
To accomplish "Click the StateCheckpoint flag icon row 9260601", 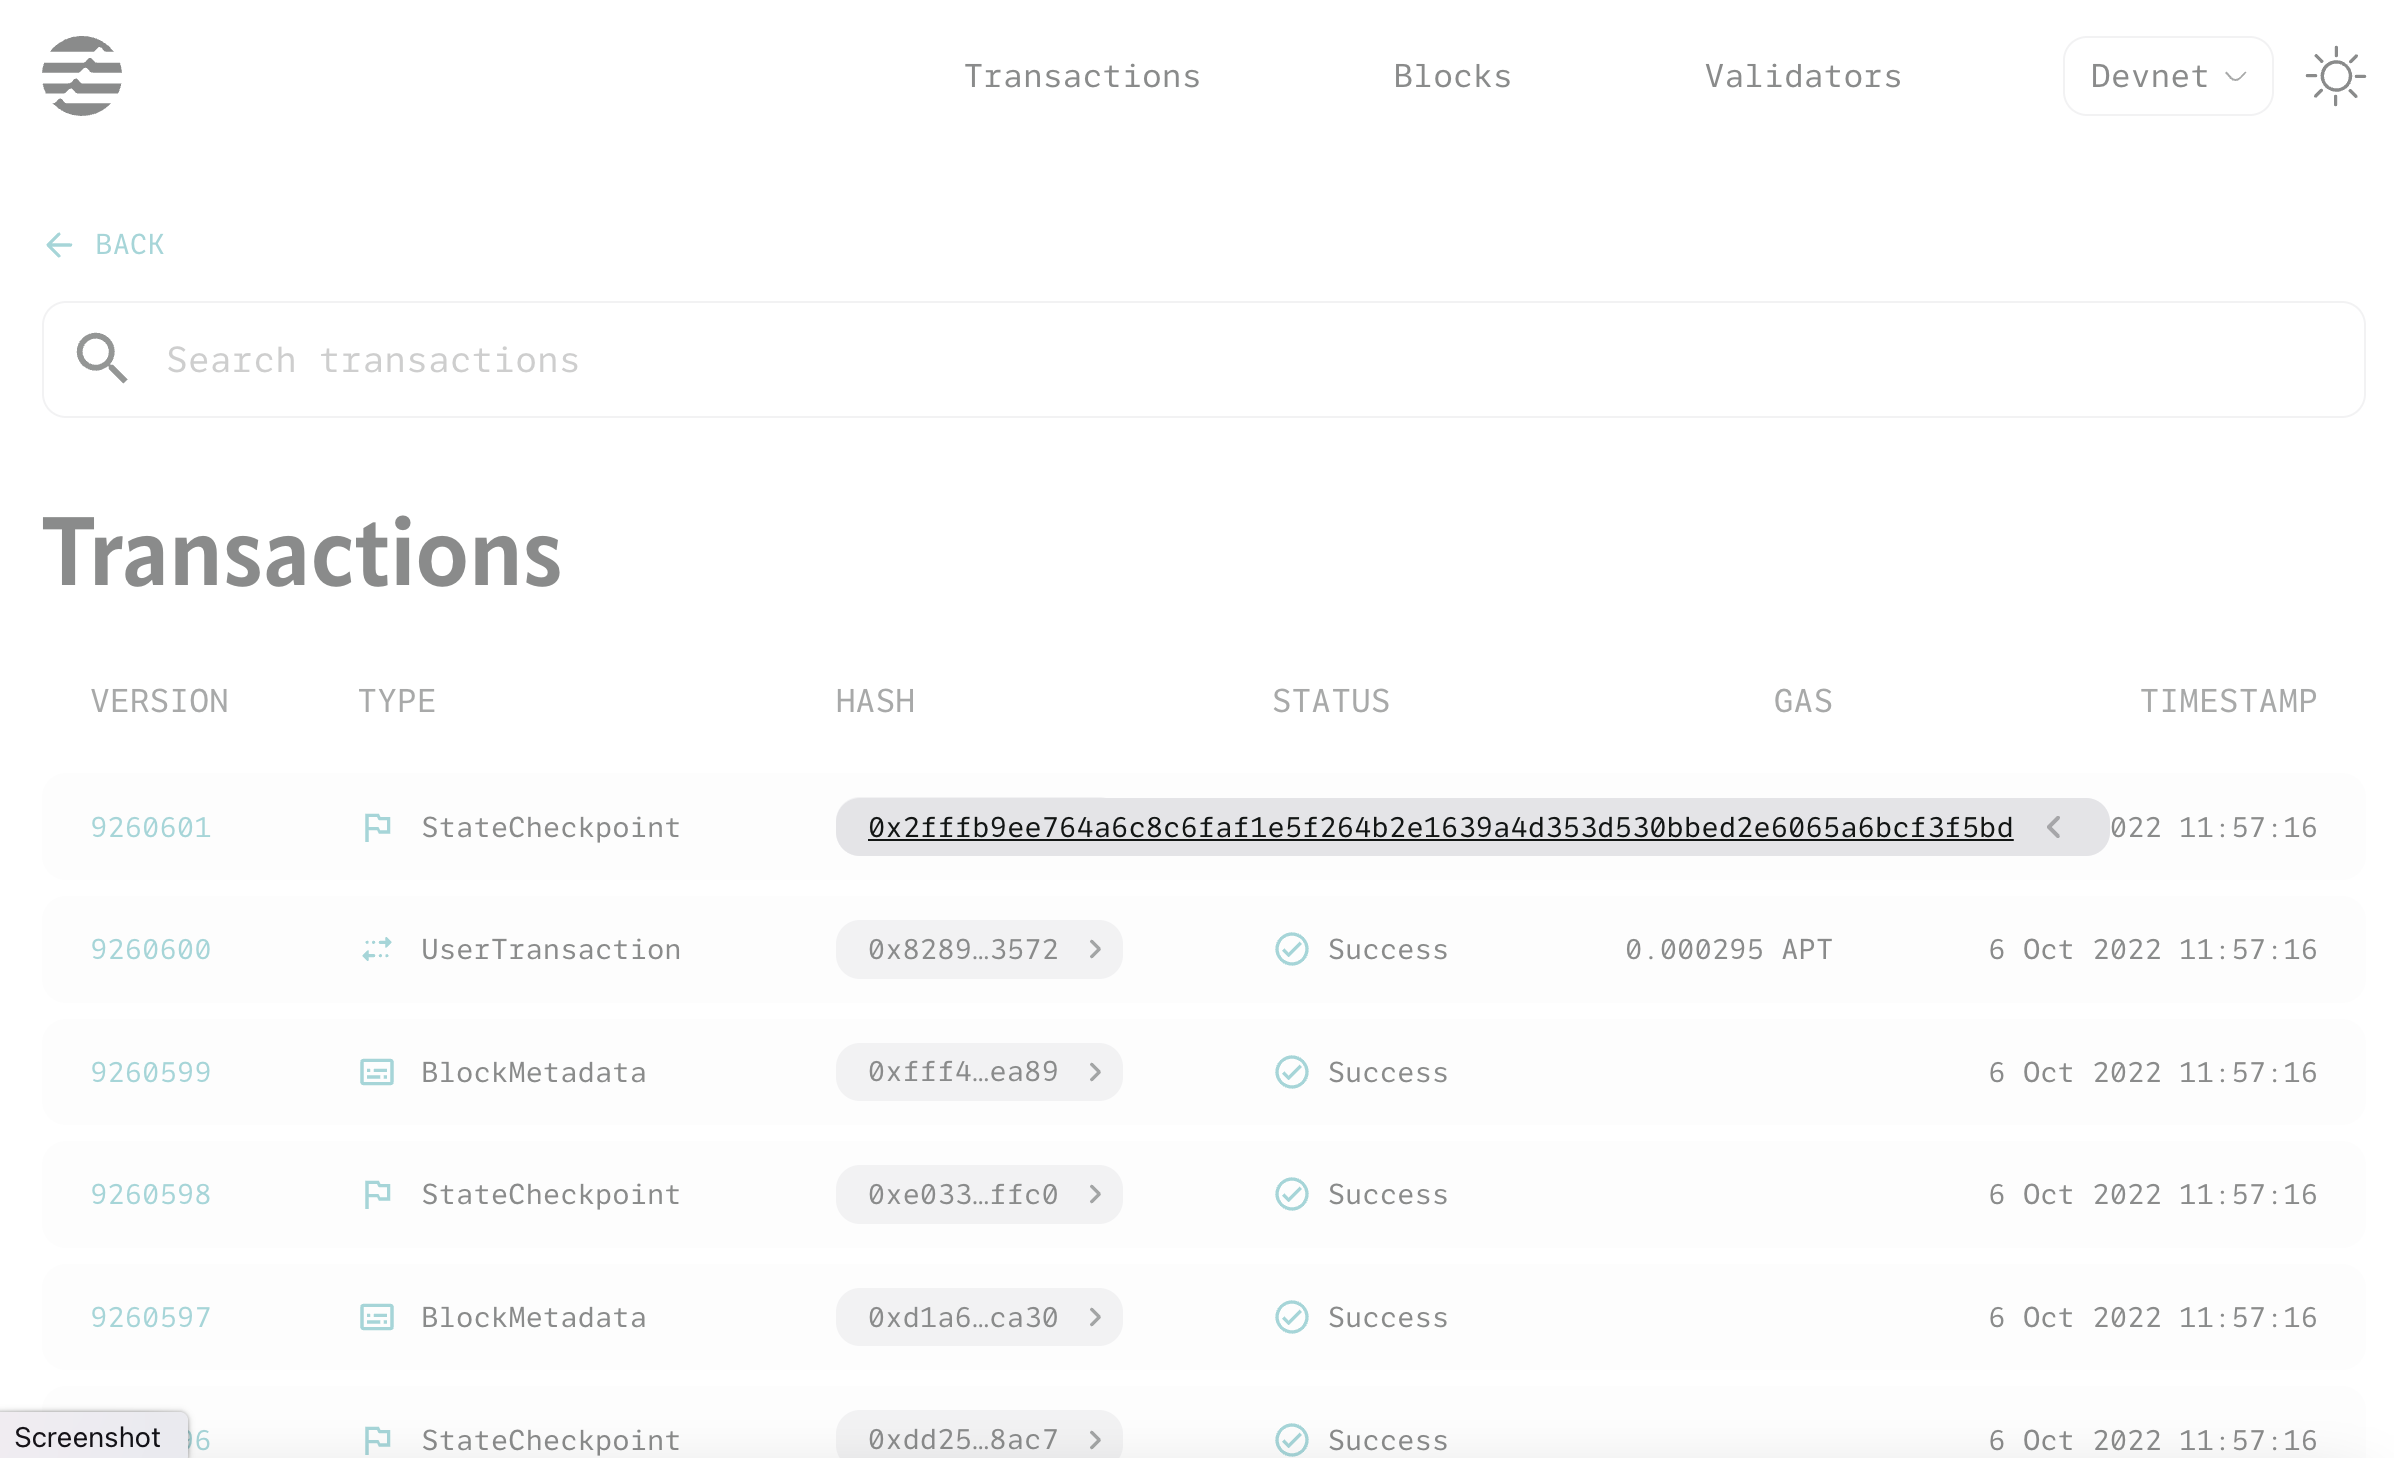I will click(380, 826).
